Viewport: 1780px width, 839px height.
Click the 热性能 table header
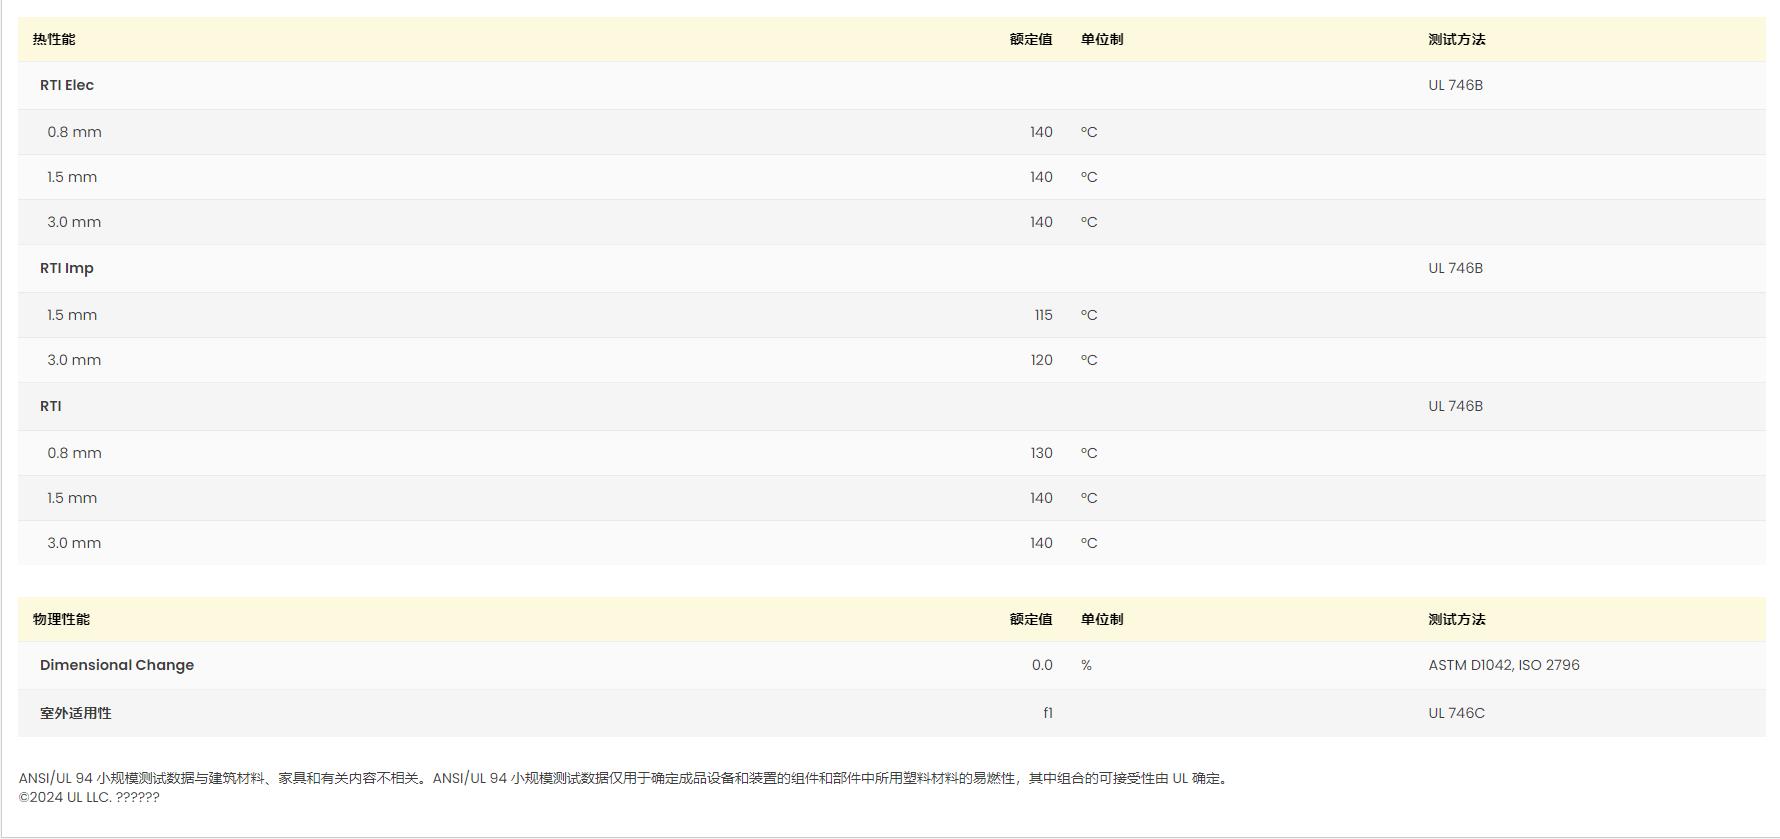pyautogui.click(x=54, y=39)
